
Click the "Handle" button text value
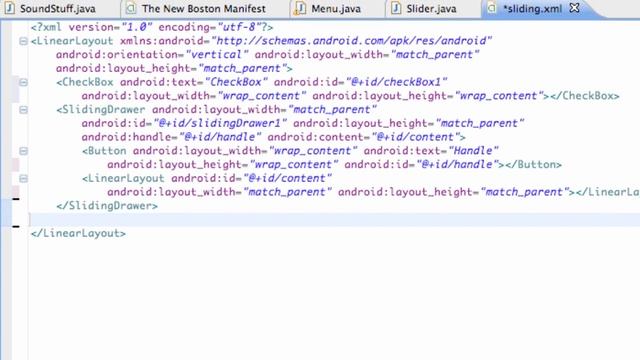coord(473,151)
